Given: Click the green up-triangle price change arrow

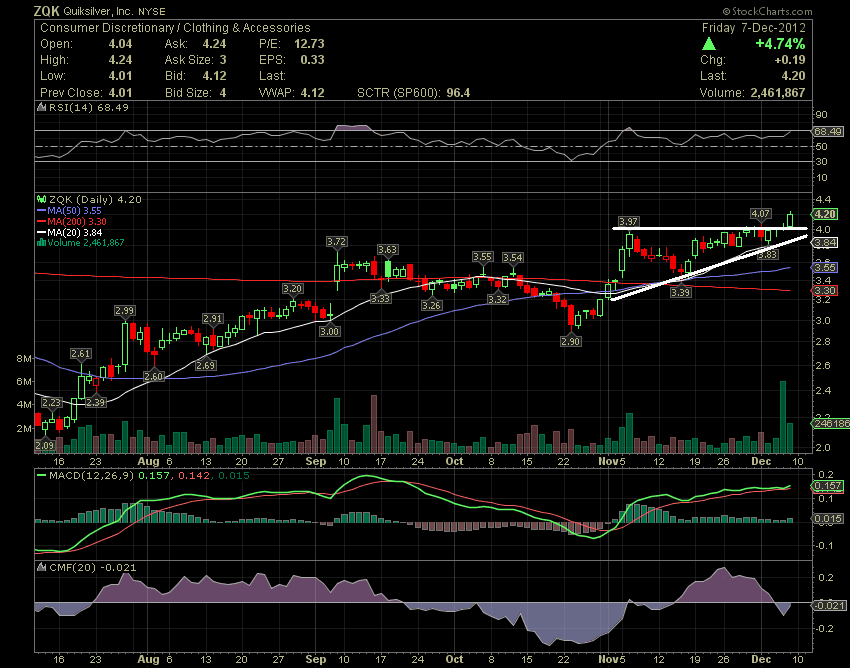Looking at the screenshot, I should point(709,44).
